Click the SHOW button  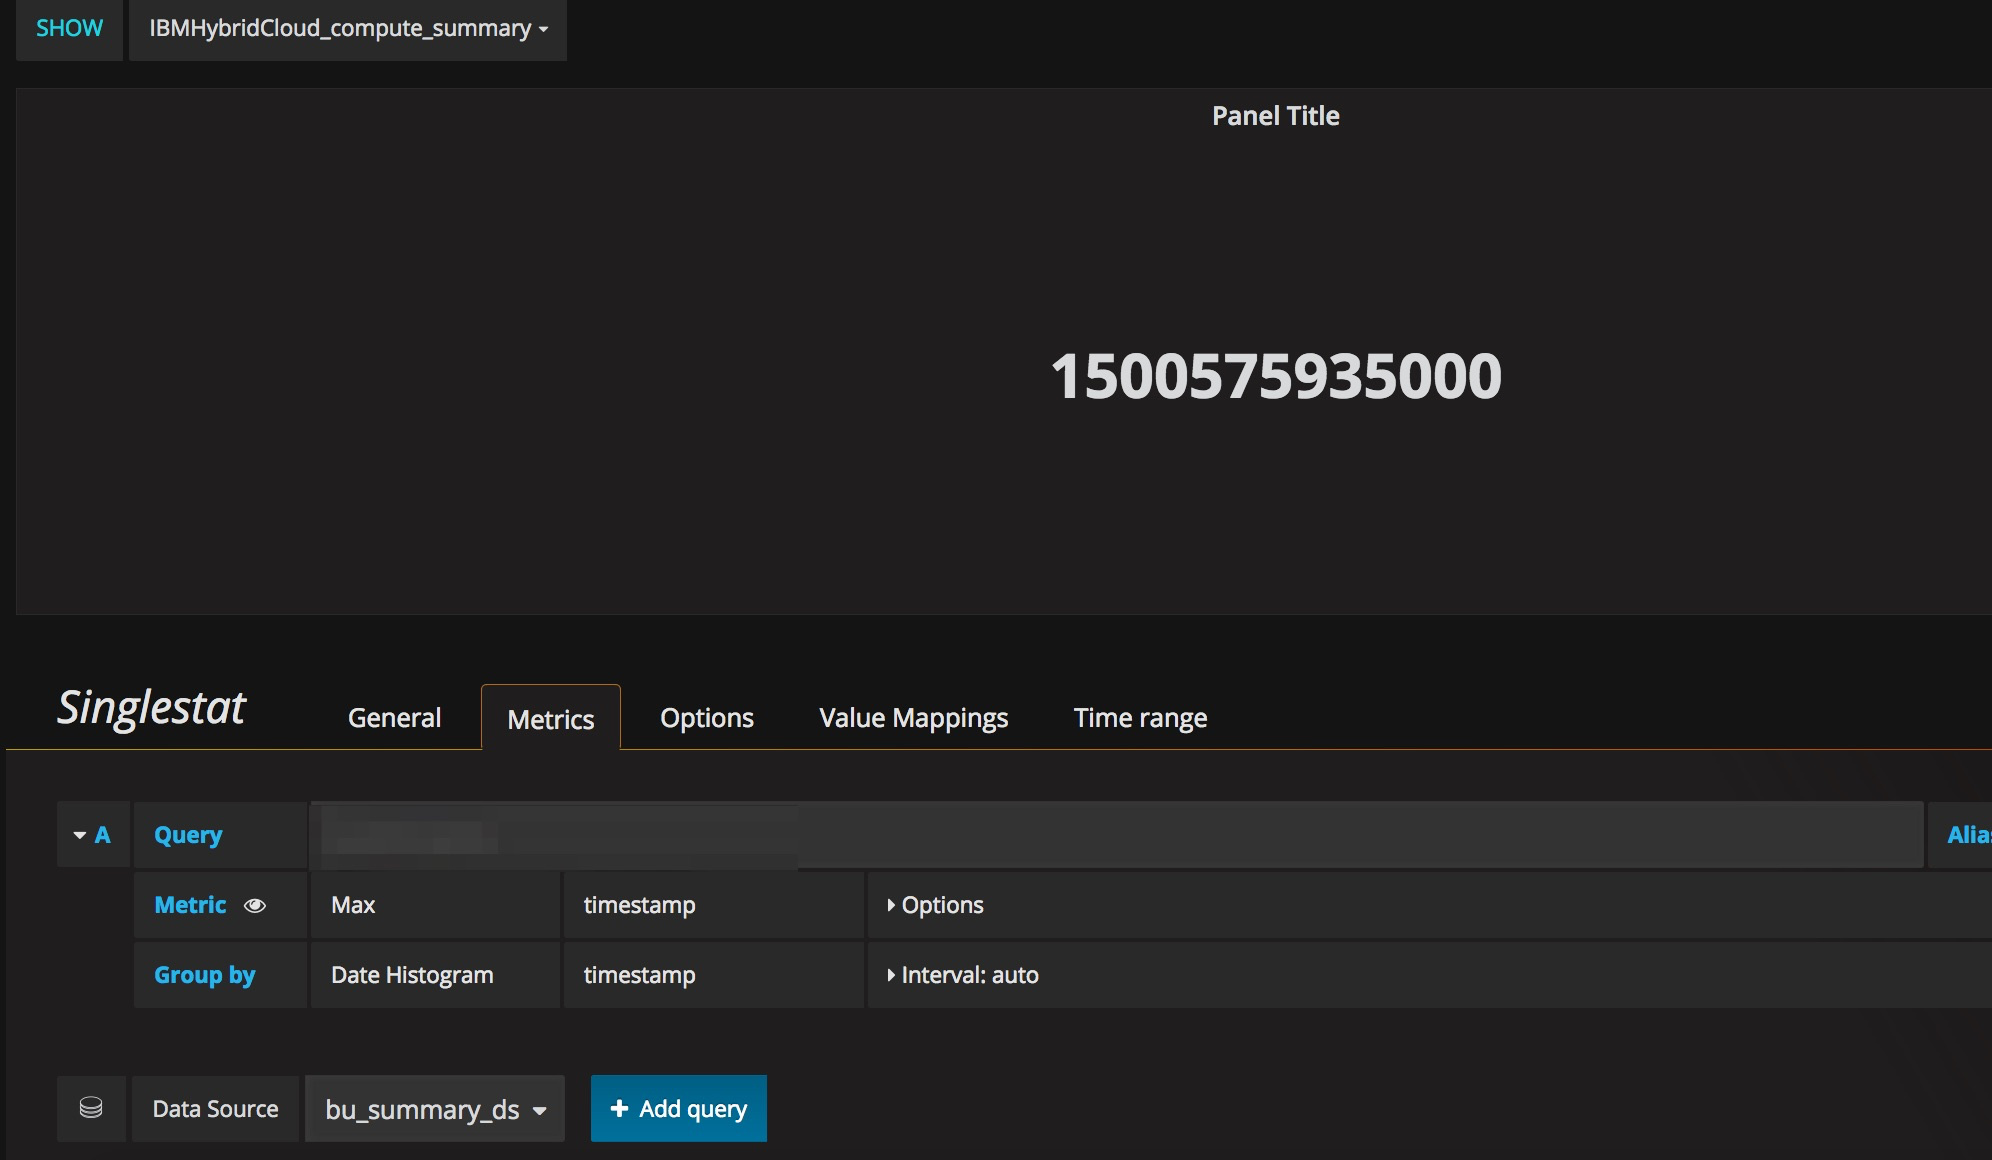click(69, 29)
